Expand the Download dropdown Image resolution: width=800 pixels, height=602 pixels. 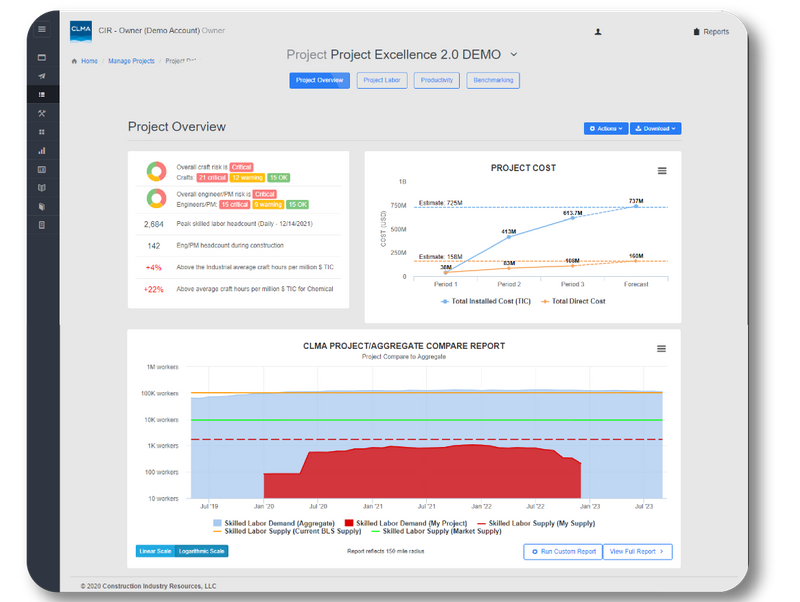(656, 128)
